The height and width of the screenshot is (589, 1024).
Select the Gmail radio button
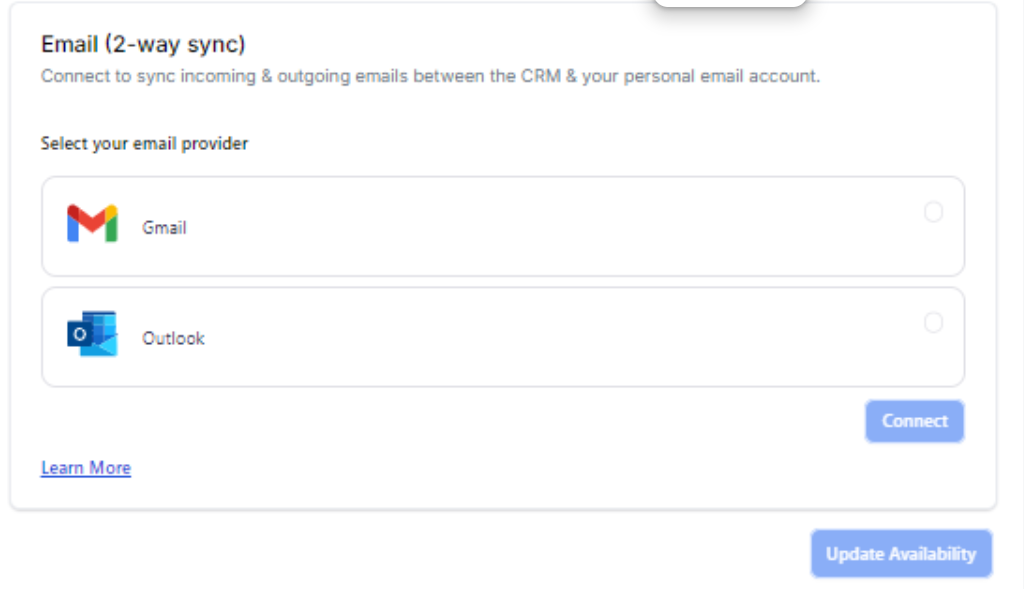[x=933, y=212]
